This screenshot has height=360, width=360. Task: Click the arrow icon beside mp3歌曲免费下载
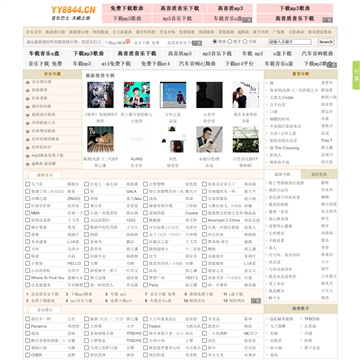[x=28, y=156]
